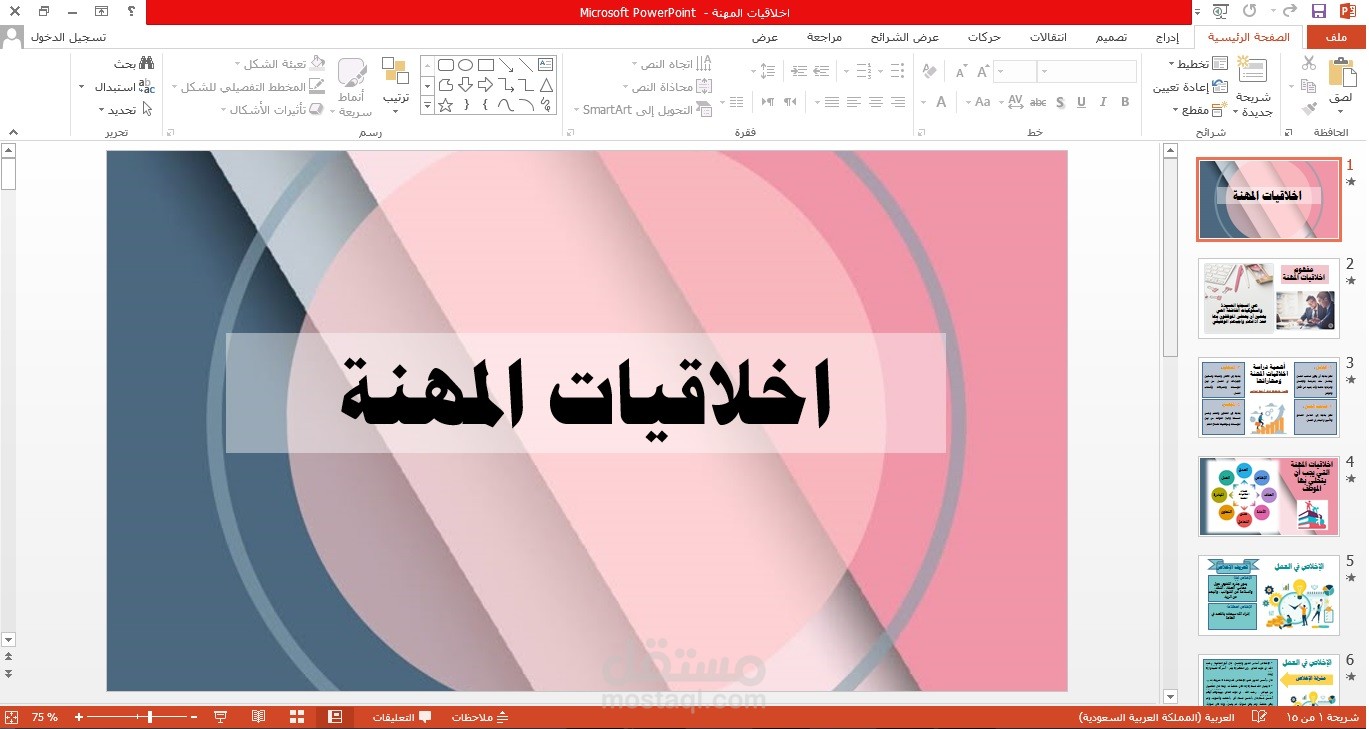1369x729 pixels.
Task: Select slide 3 thumbnail in panel
Action: [x=1269, y=397]
